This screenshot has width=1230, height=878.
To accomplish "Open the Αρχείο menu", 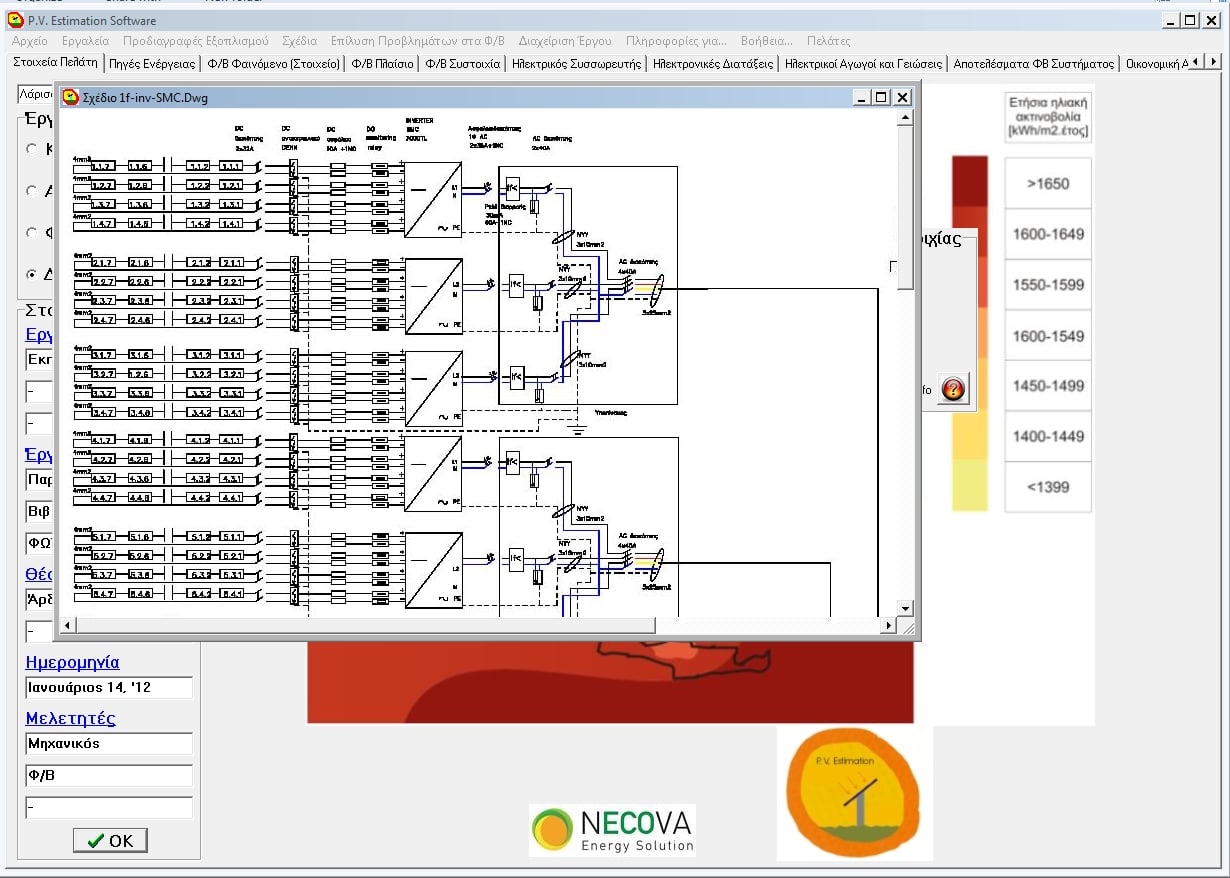I will pos(29,41).
